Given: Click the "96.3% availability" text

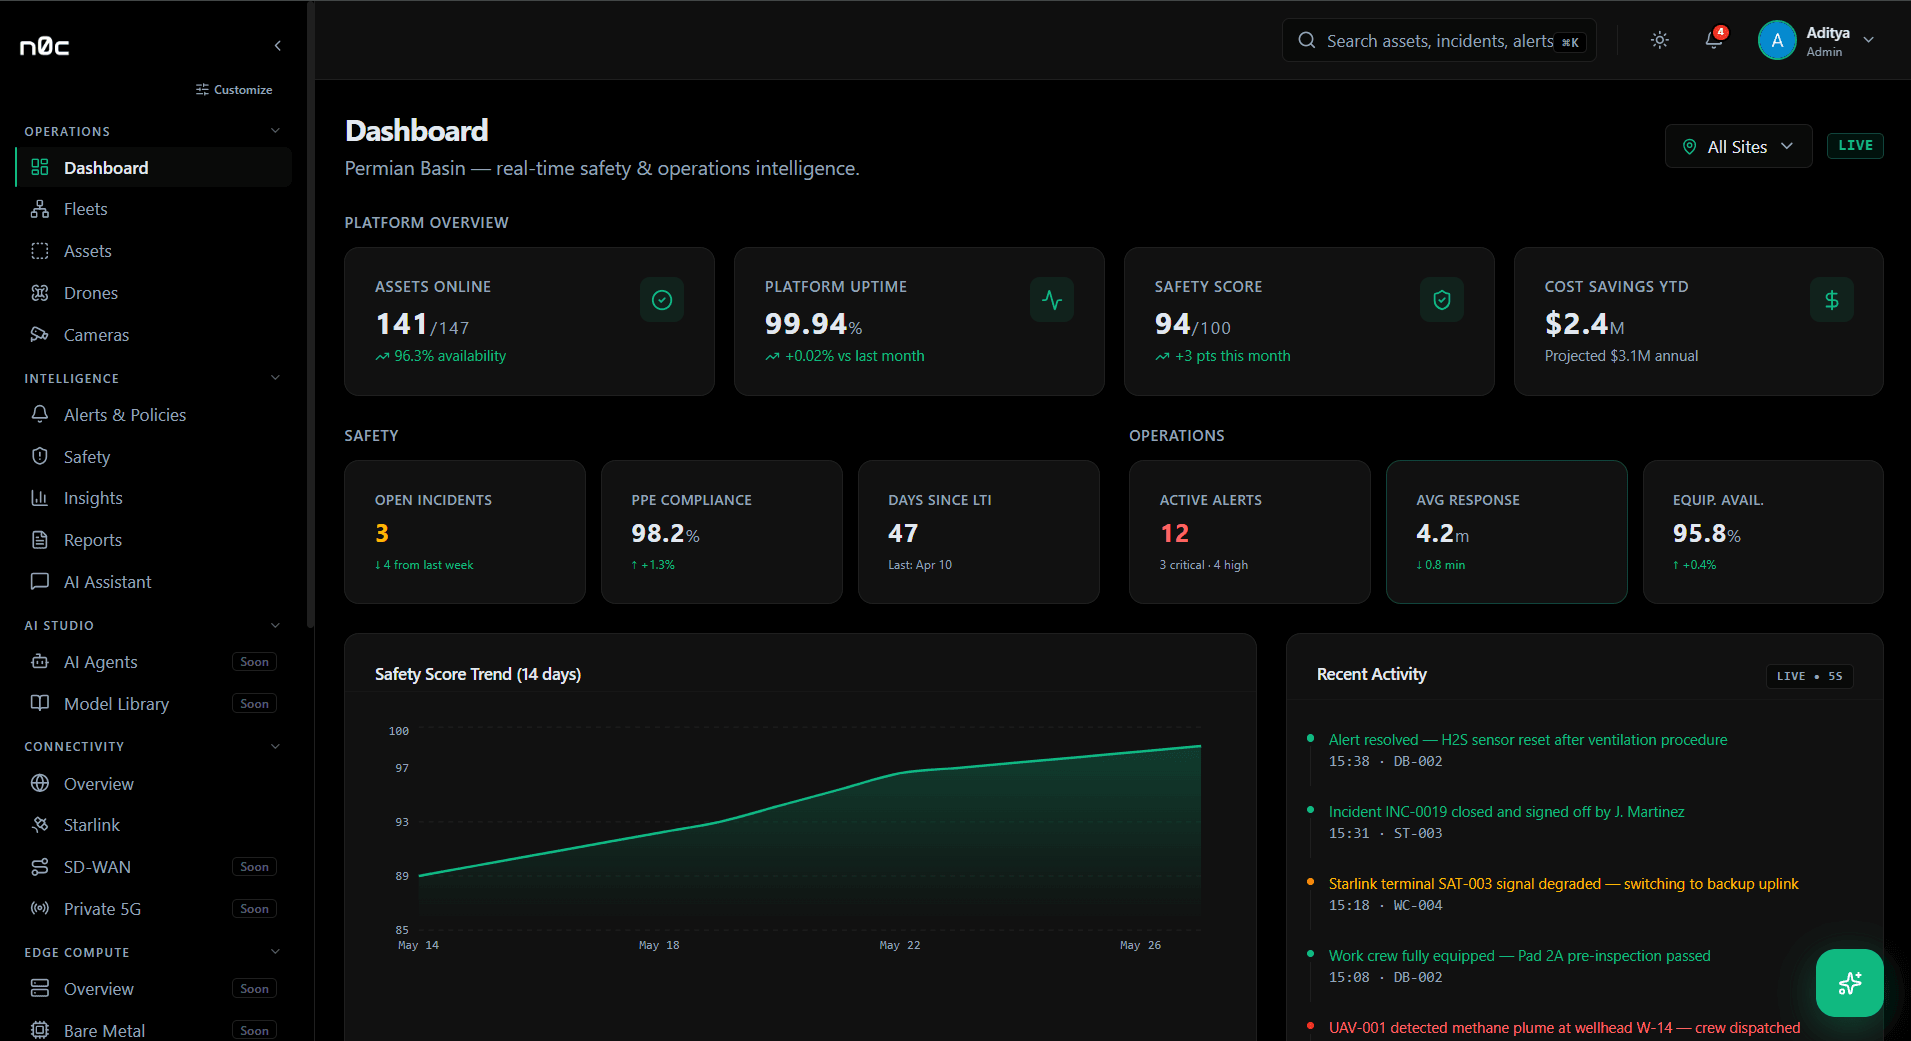Looking at the screenshot, I should [x=450, y=356].
